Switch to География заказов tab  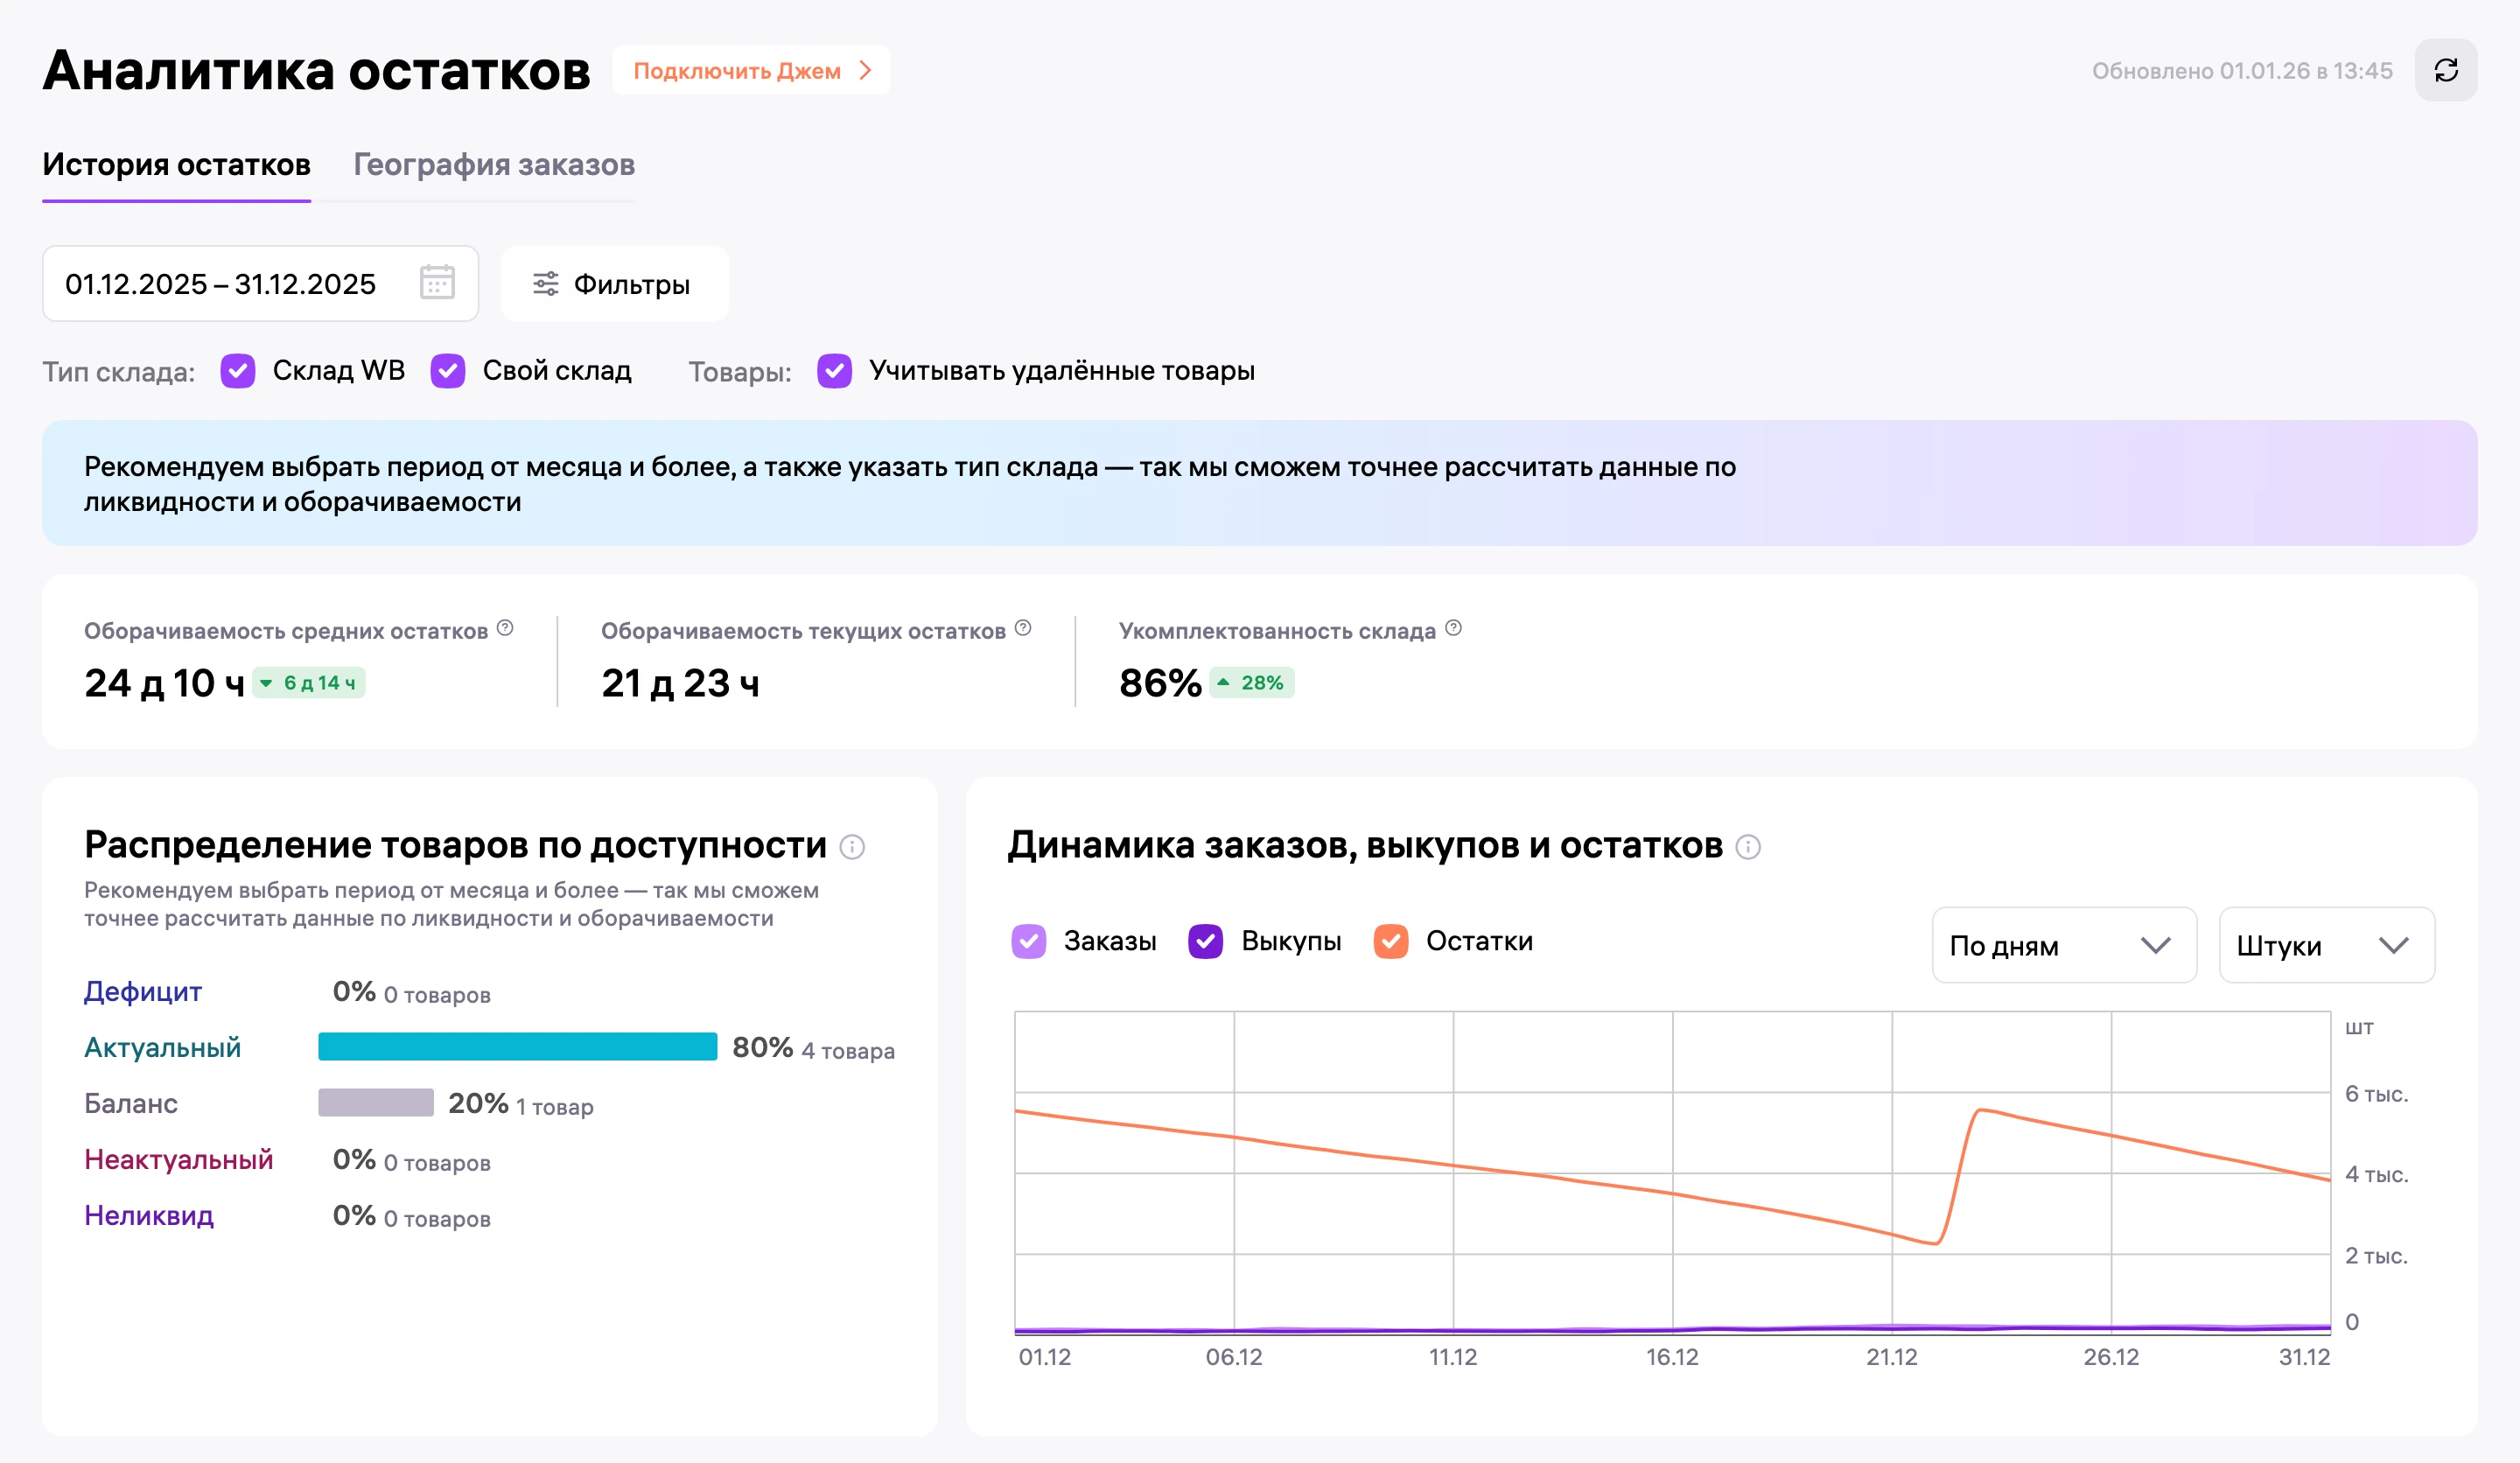[494, 165]
